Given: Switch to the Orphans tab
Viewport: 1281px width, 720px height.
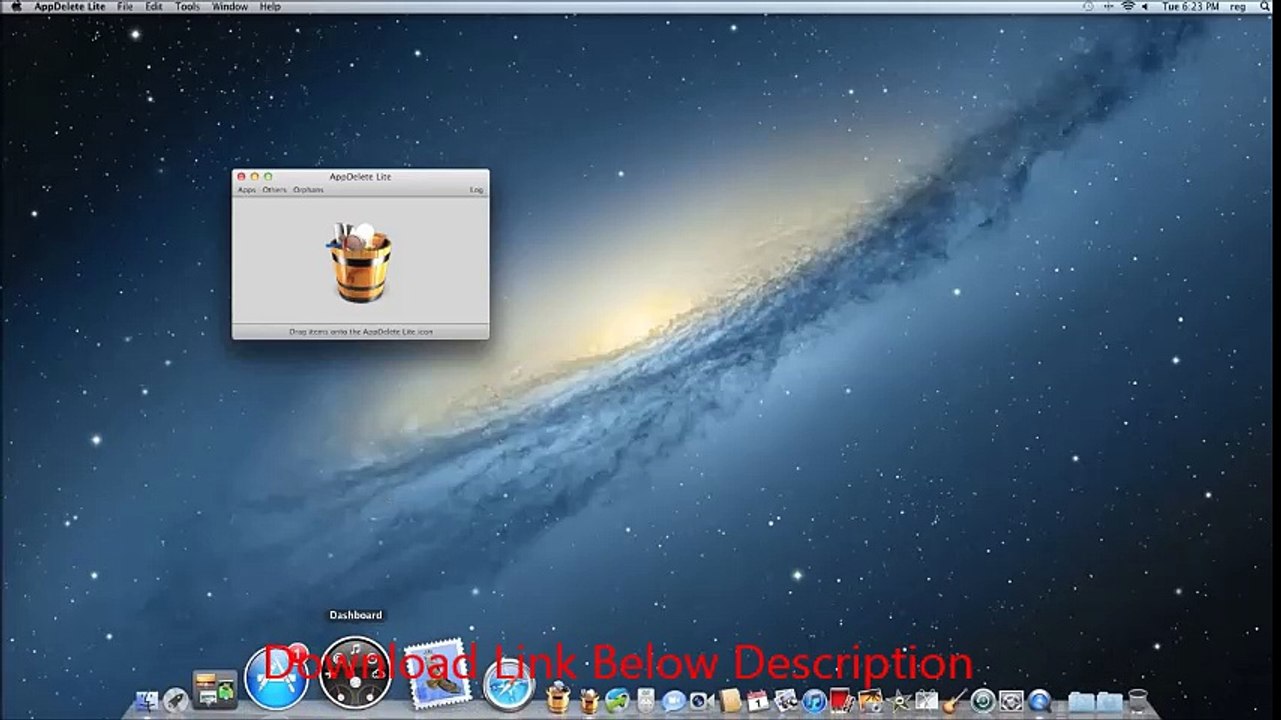Looking at the screenshot, I should pos(308,190).
